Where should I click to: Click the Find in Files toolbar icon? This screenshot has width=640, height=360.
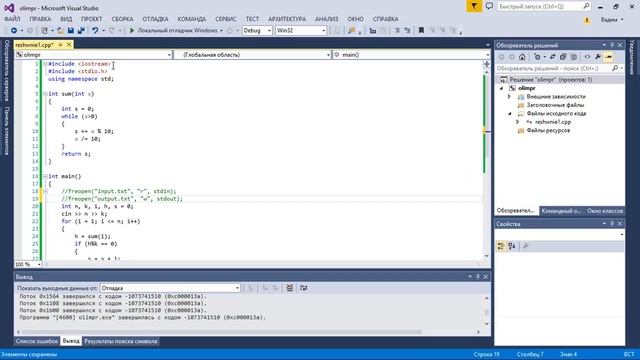coord(351,31)
